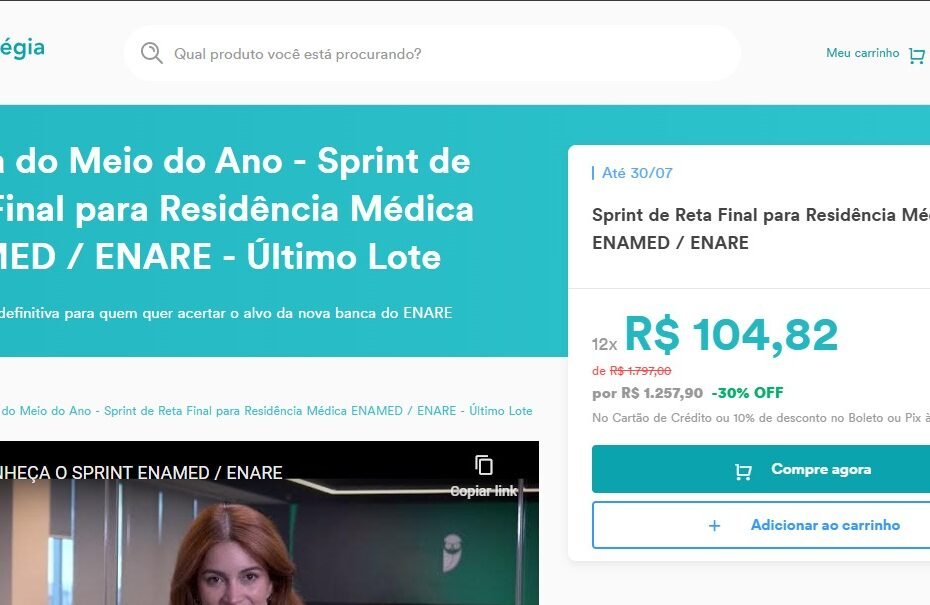Click the -30% OFF discount label
Image resolution: width=930 pixels, height=605 pixels.
point(747,393)
